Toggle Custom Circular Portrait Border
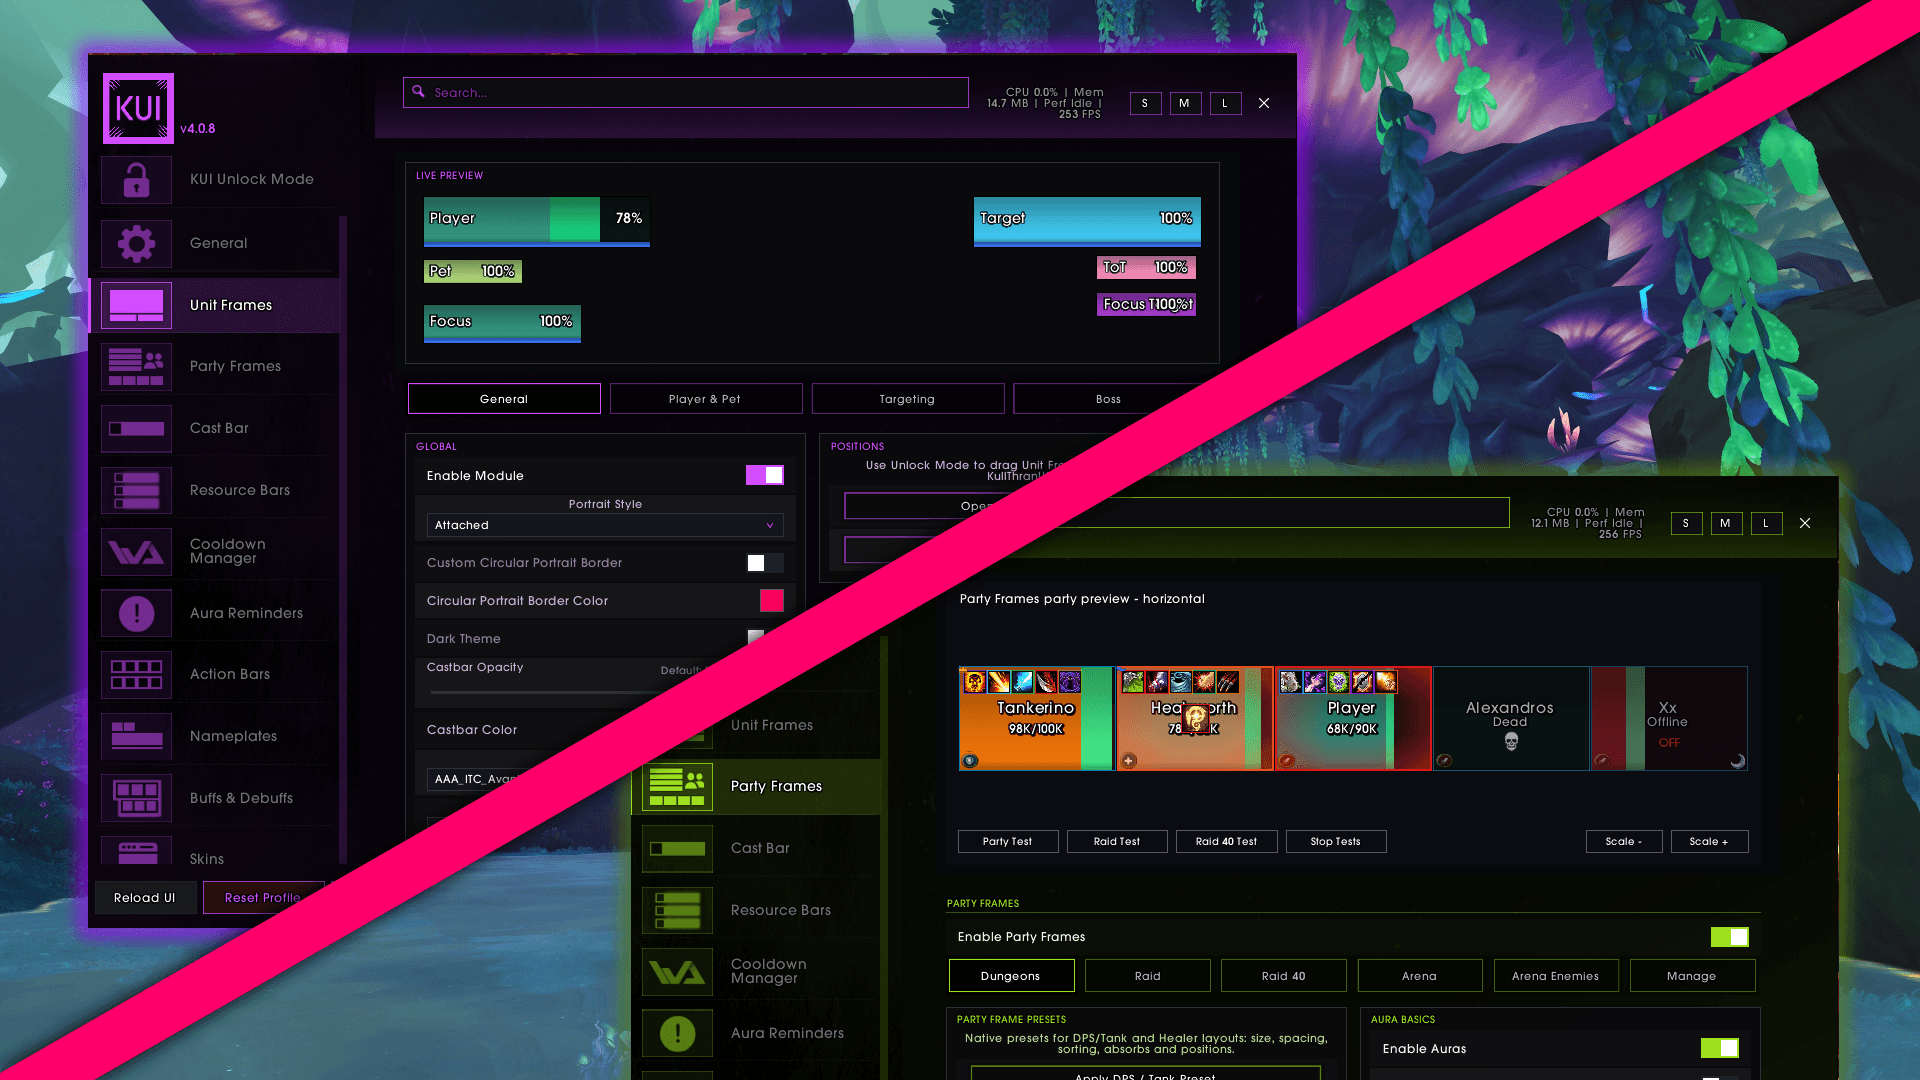Image resolution: width=1920 pixels, height=1080 pixels. pos(765,563)
